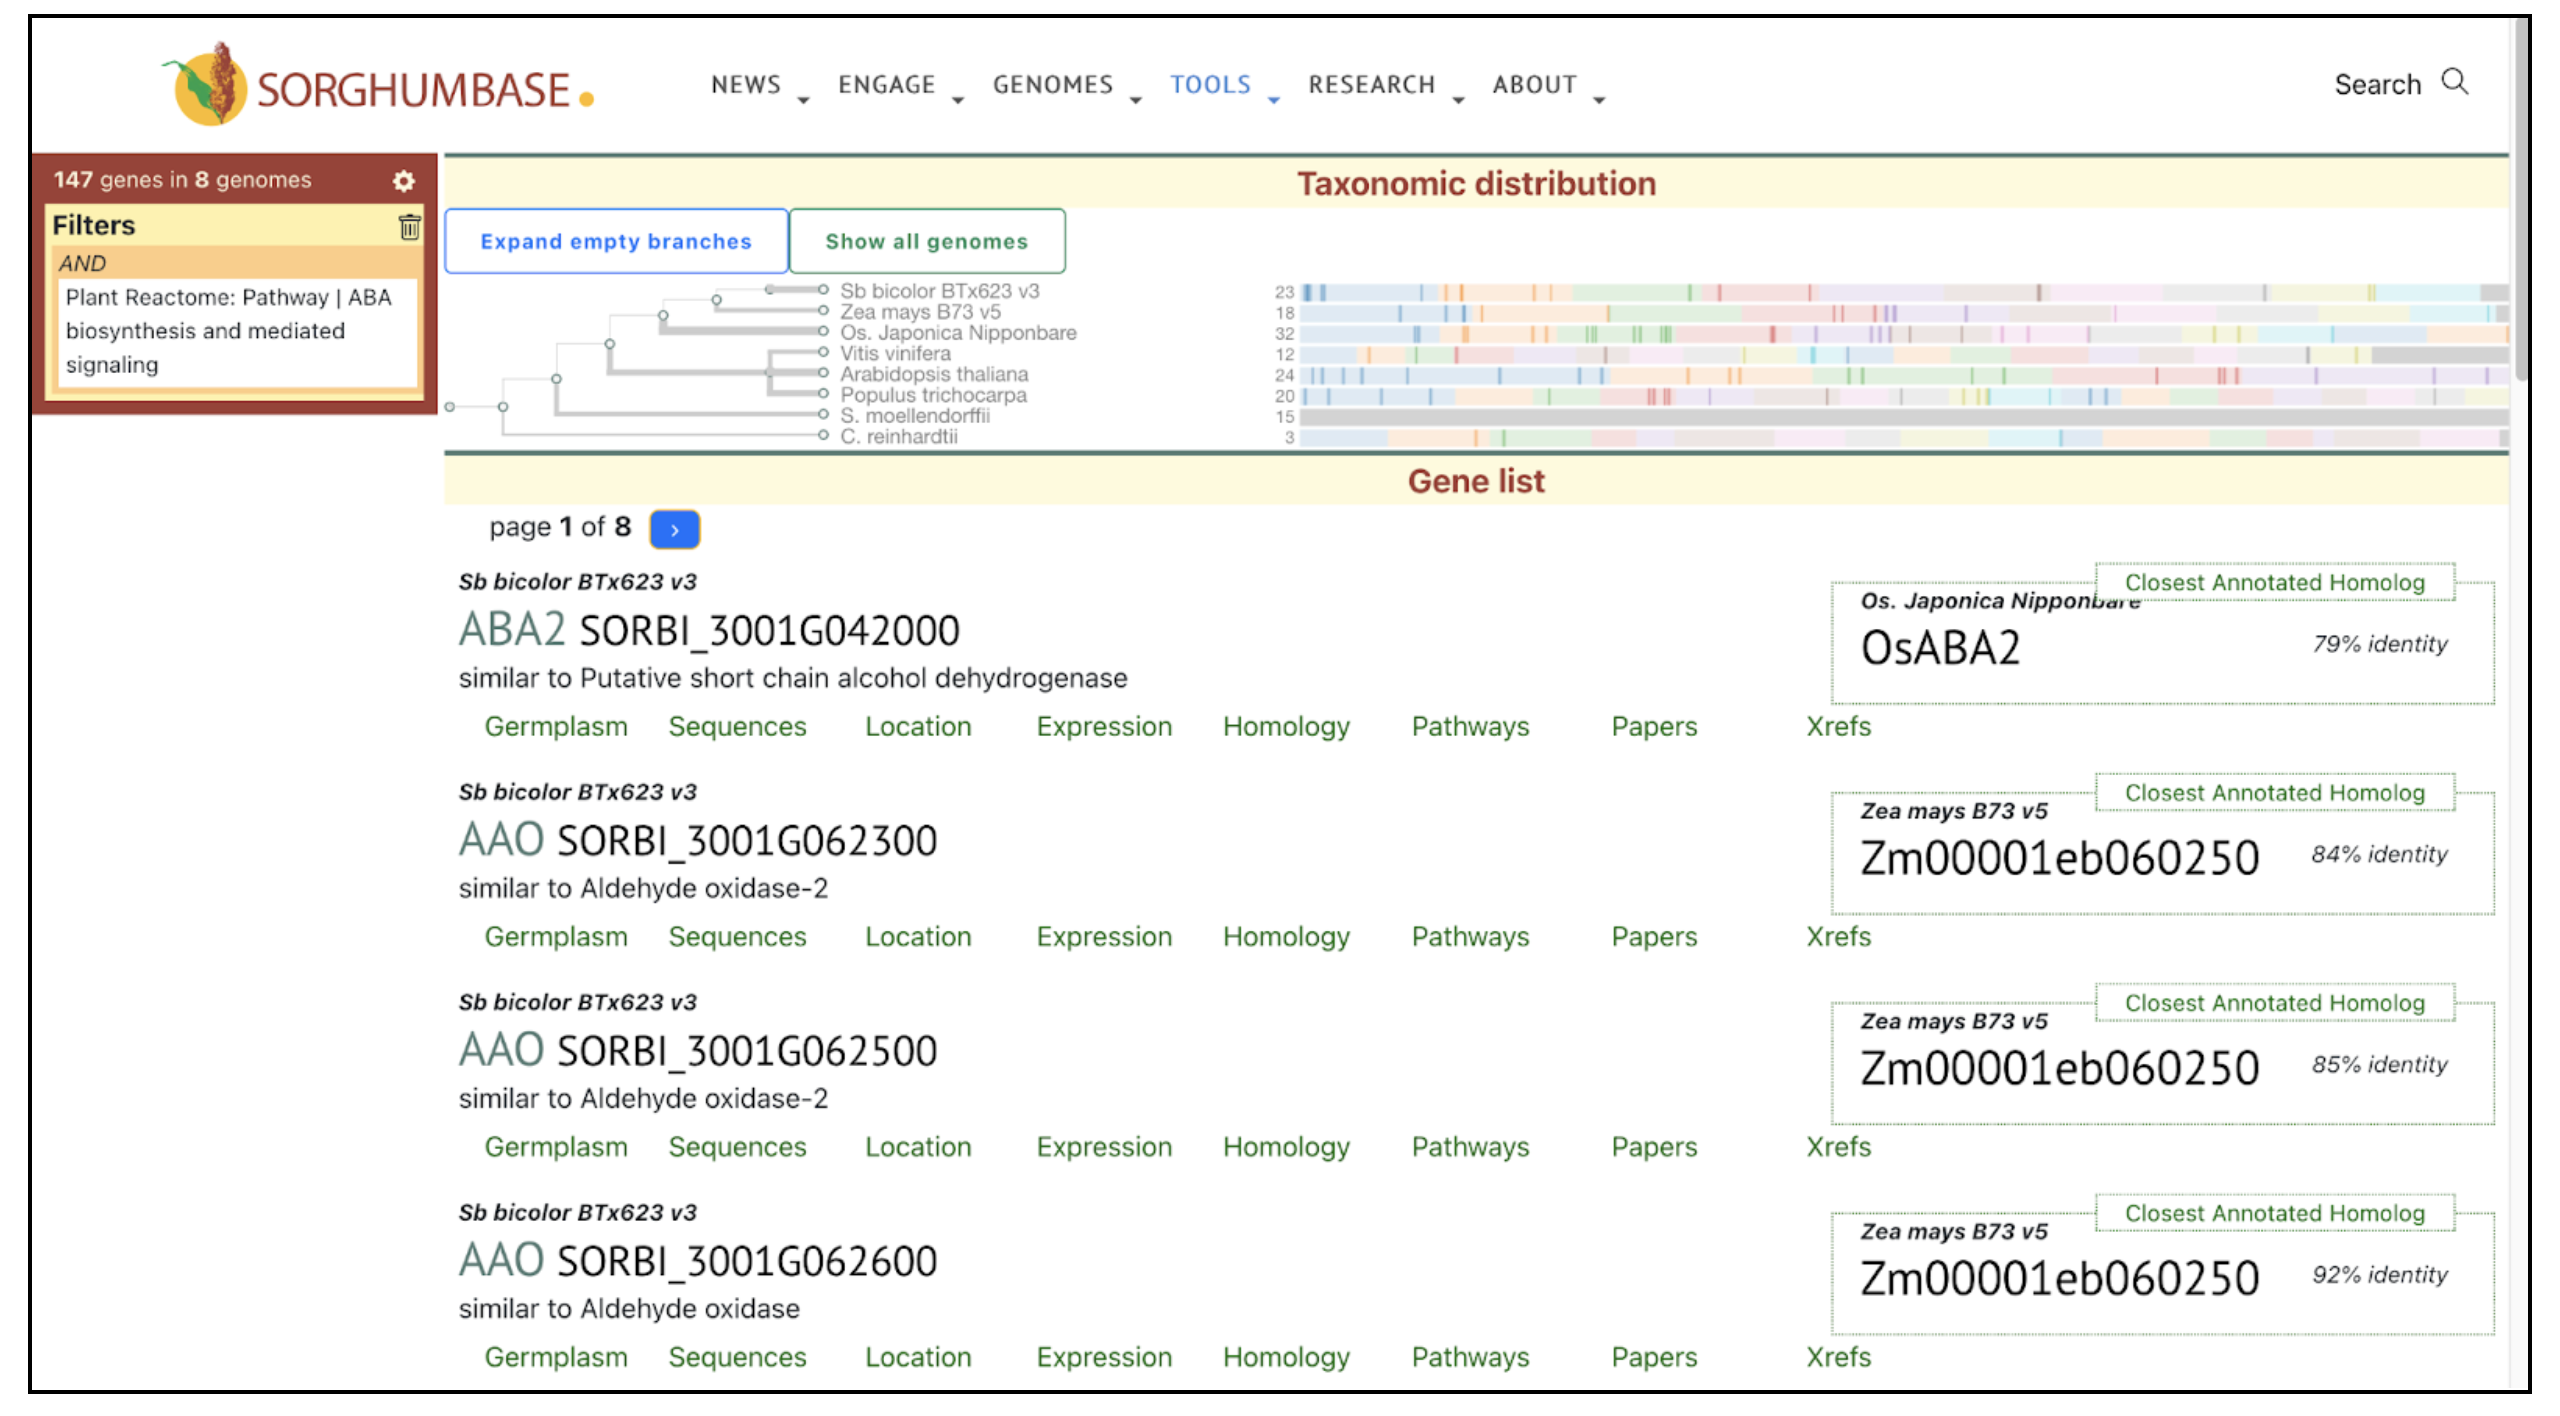Viewport: 2560px width, 1416px height.
Task: Open Homology tab for ABA2 gene
Action: pos(1285,726)
